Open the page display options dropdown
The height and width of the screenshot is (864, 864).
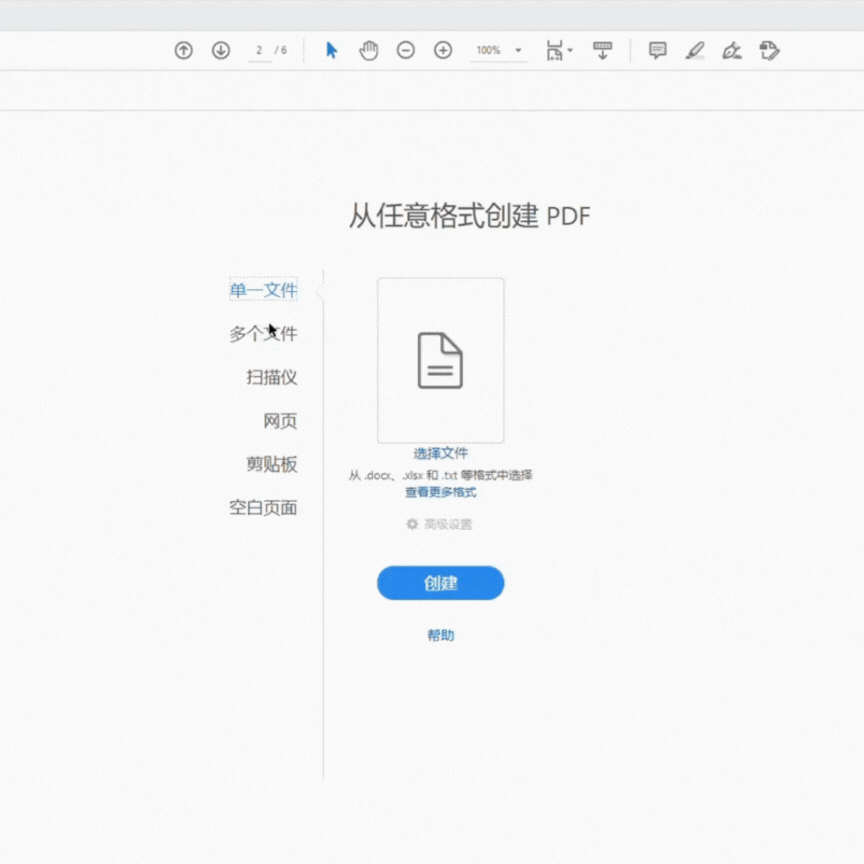pos(558,50)
